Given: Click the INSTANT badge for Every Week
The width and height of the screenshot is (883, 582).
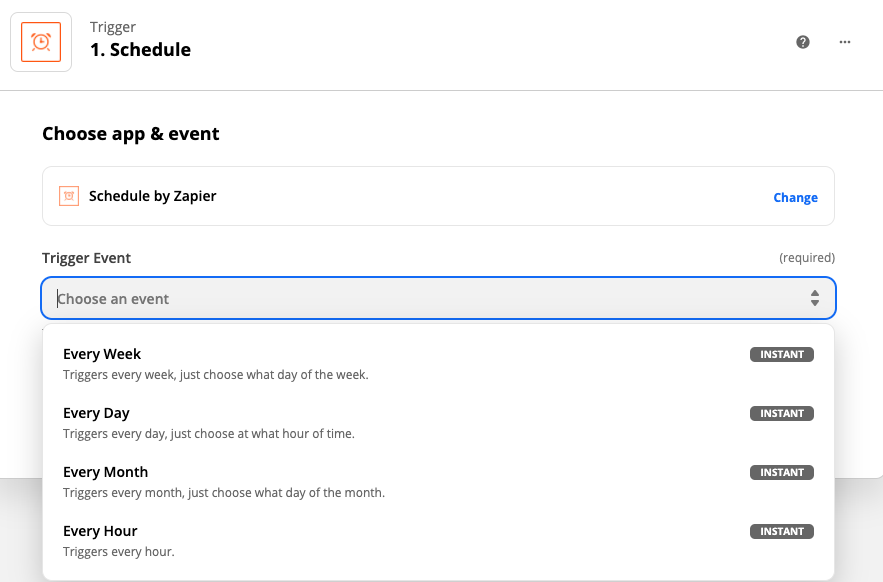Looking at the screenshot, I should pyautogui.click(x=782, y=354).
